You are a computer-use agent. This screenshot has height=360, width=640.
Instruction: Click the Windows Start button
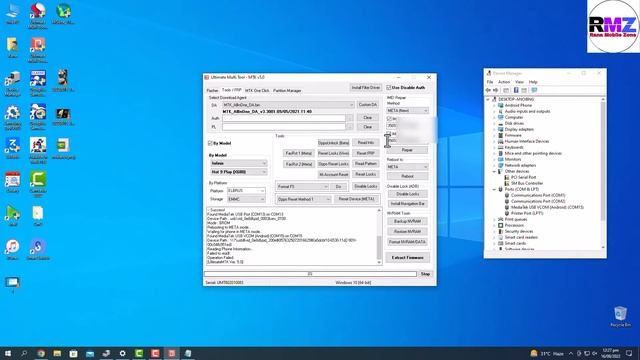pos(7,353)
